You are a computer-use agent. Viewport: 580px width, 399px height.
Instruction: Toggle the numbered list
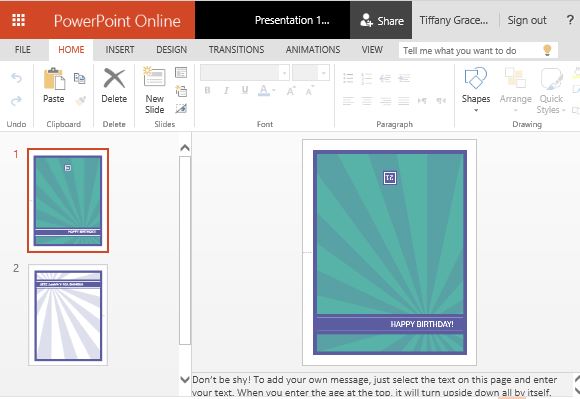click(x=367, y=78)
